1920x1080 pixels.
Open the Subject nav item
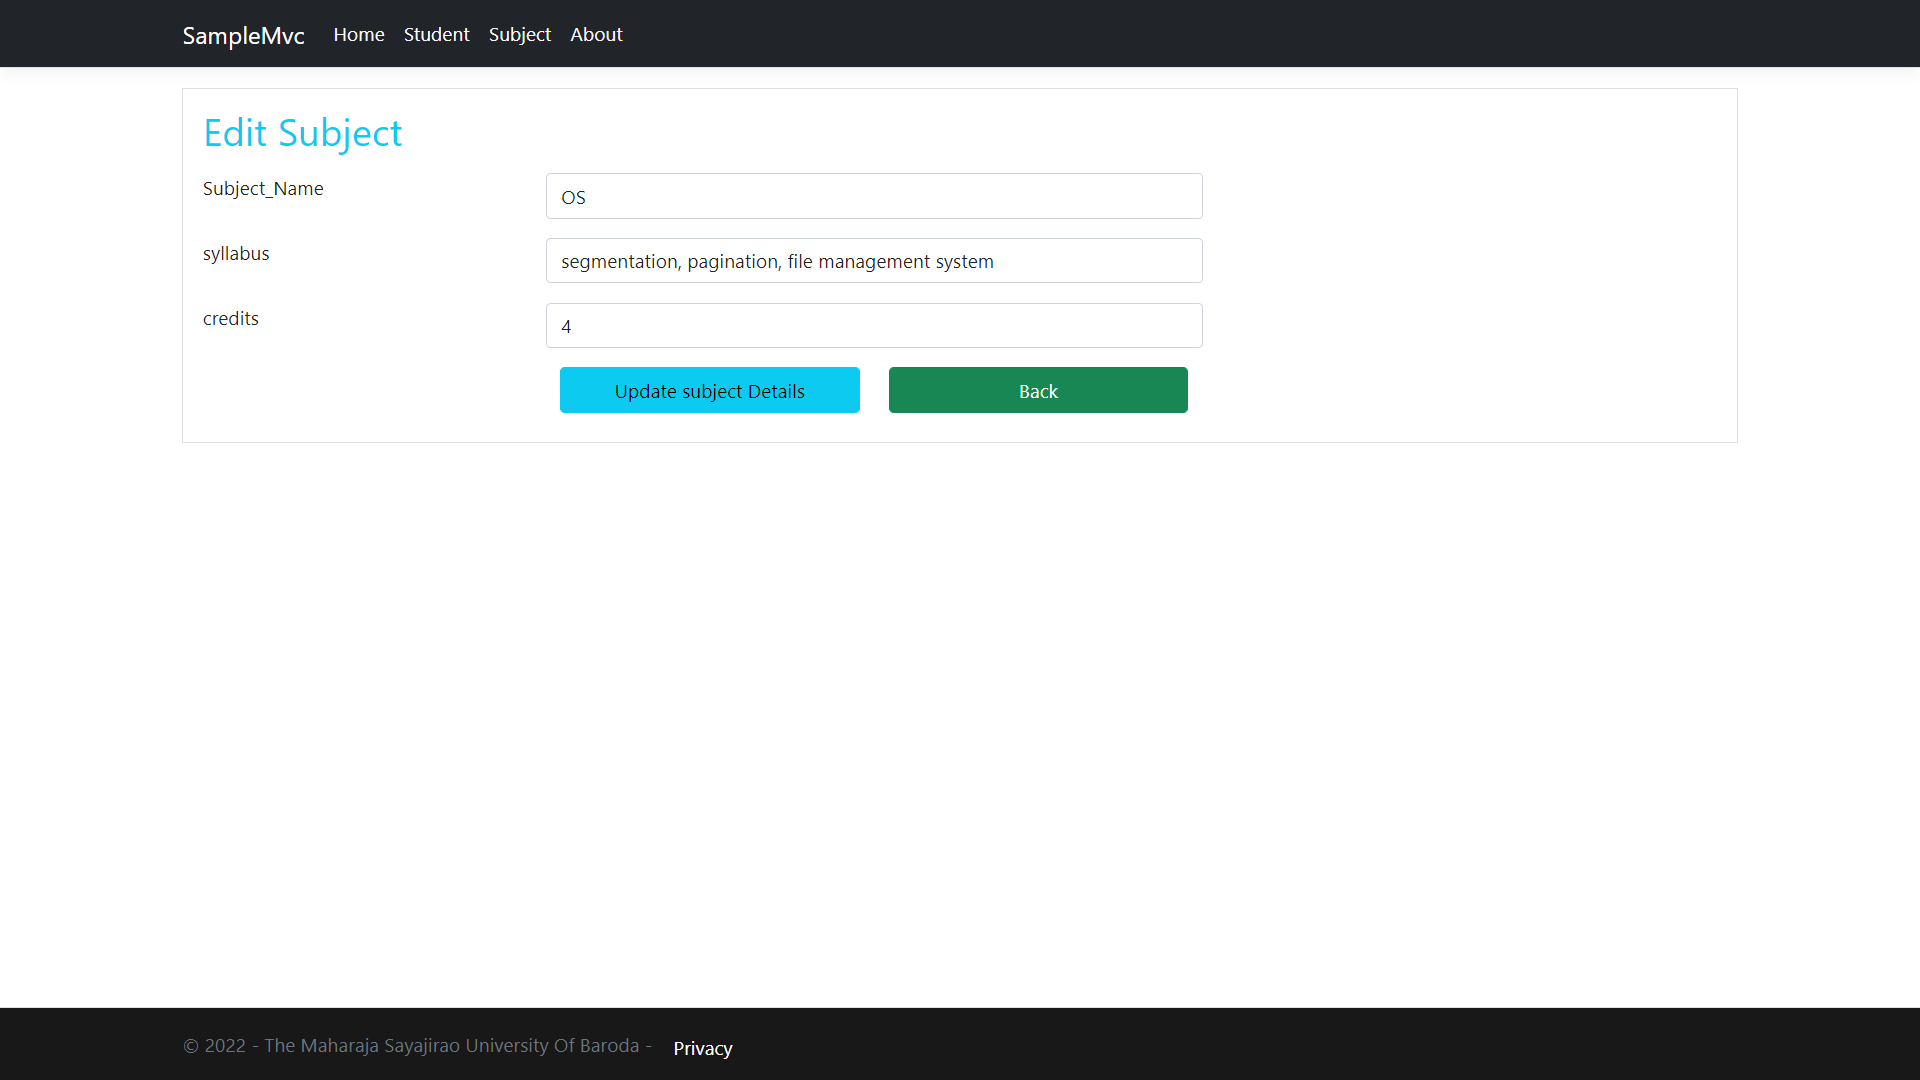pyautogui.click(x=519, y=34)
